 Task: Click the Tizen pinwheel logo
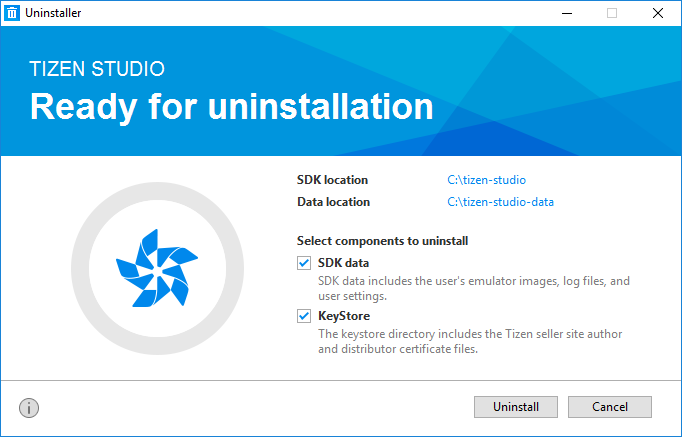coord(157,268)
